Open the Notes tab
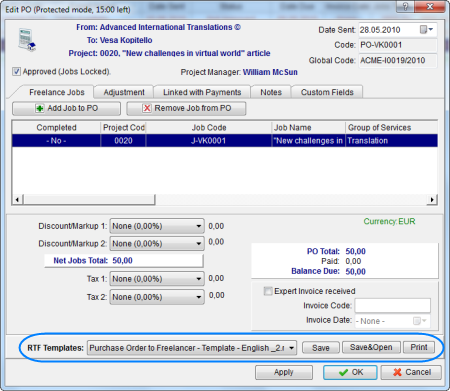Screen dimensions: 450x391 click(x=271, y=92)
